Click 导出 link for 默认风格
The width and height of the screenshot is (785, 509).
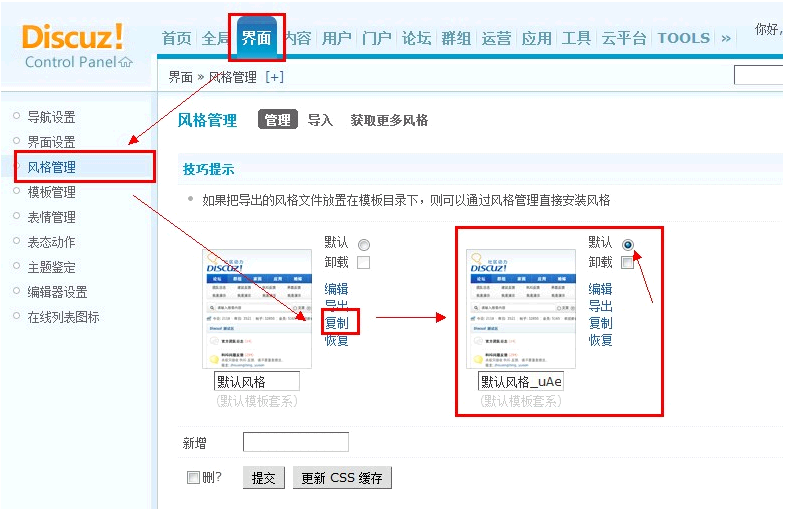pos(336,306)
